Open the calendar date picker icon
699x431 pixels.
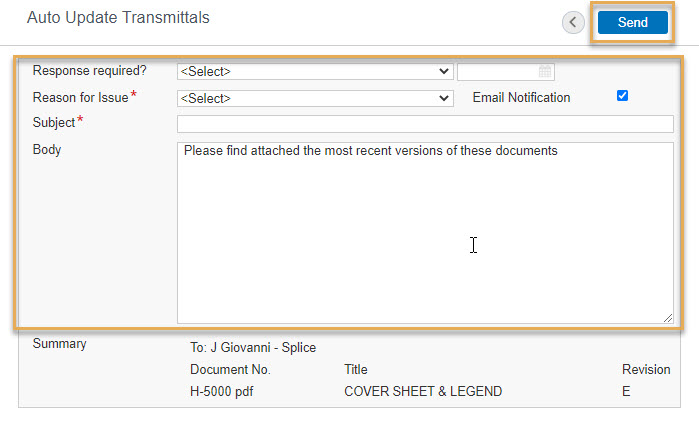(x=545, y=71)
